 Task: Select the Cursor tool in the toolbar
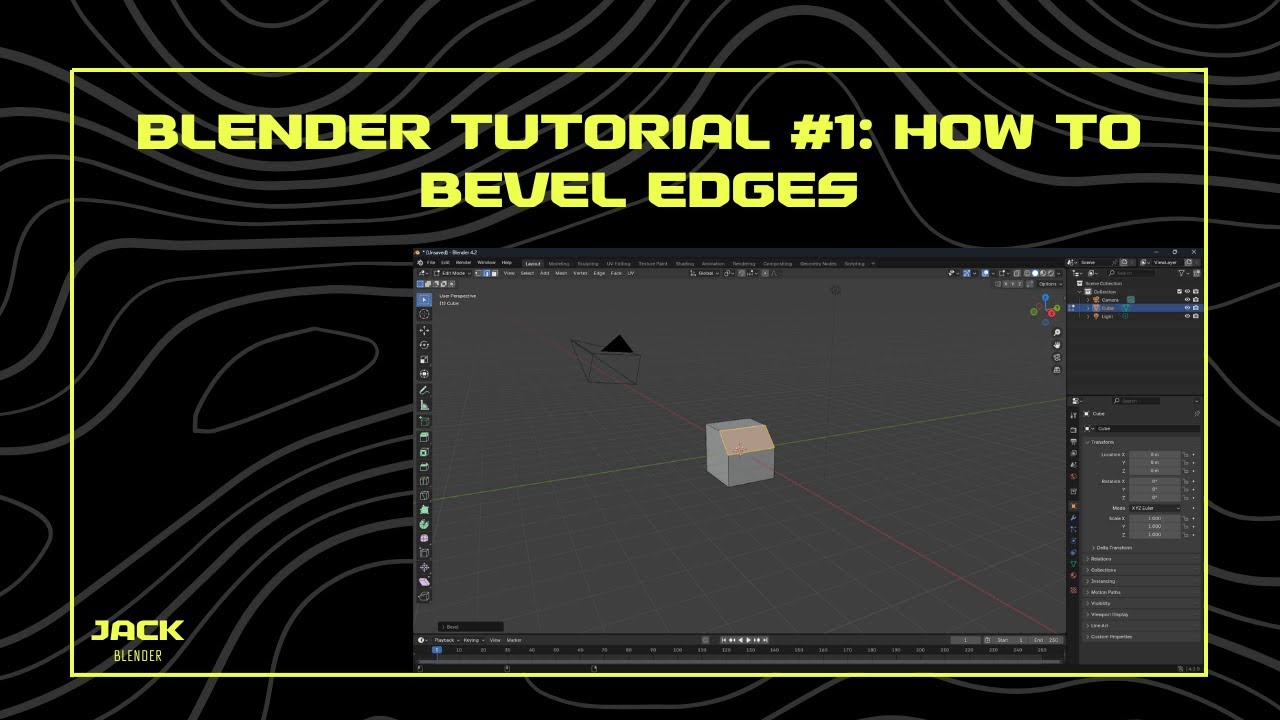[x=424, y=314]
